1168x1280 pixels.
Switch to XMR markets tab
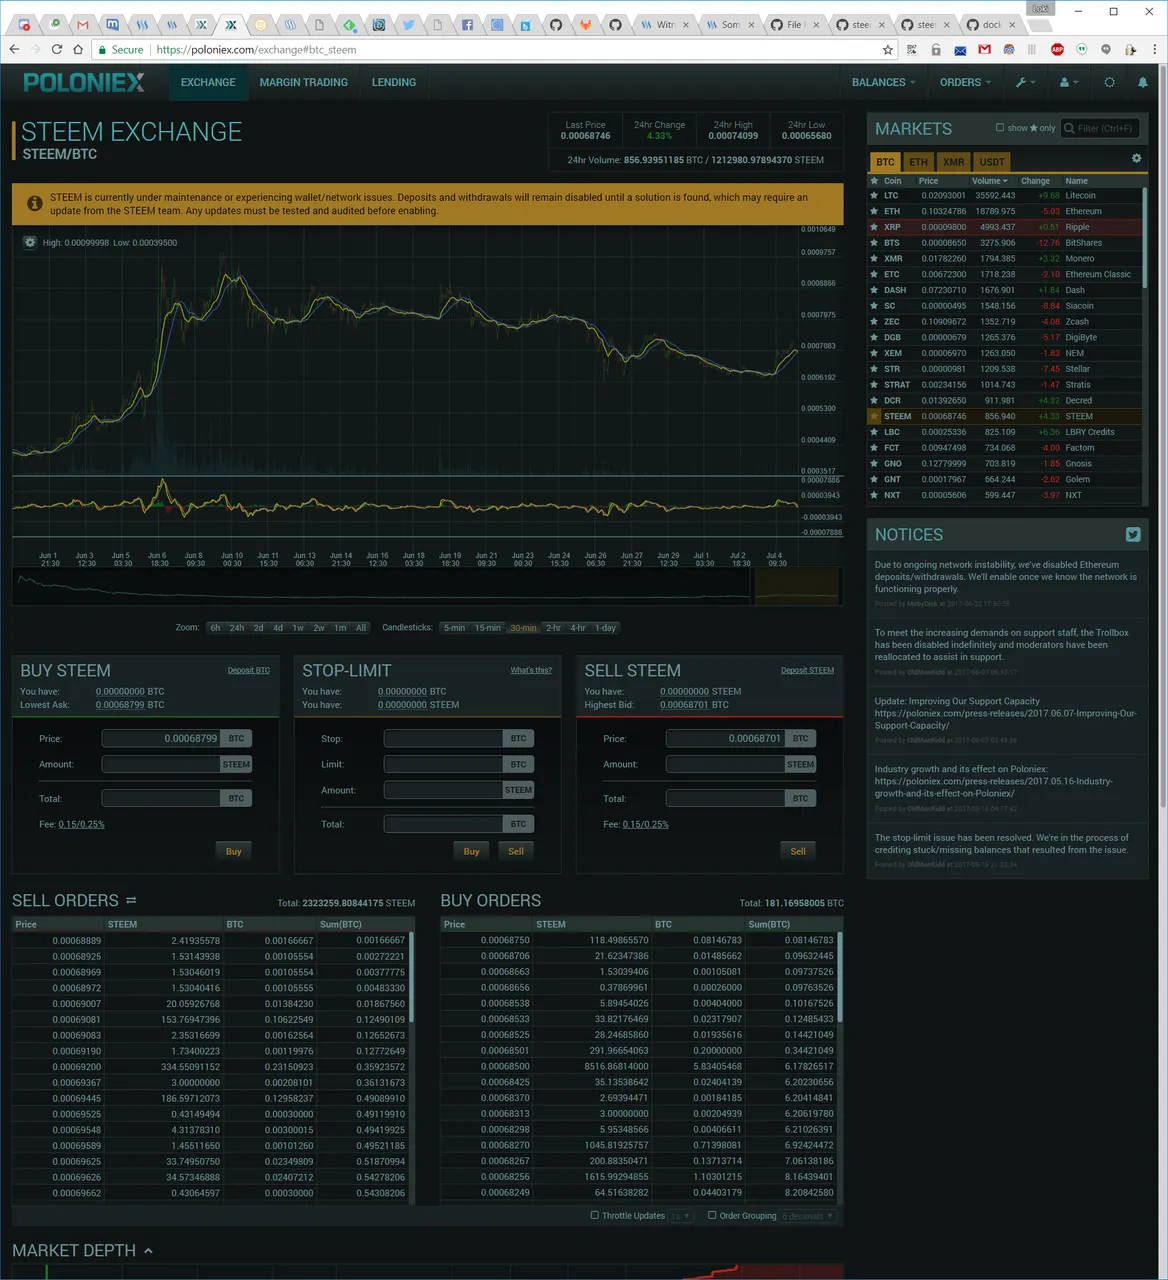[x=953, y=161]
